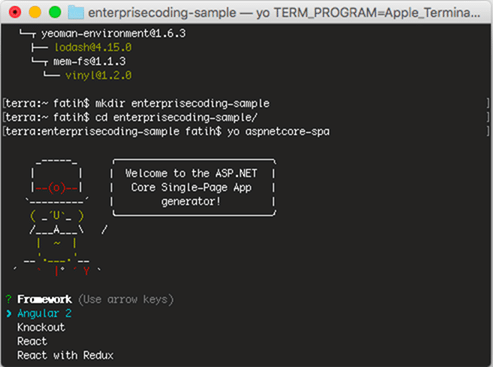Screen dimensions: 493x367
Task: Click the Framework prompt label
Action: (x=44, y=299)
